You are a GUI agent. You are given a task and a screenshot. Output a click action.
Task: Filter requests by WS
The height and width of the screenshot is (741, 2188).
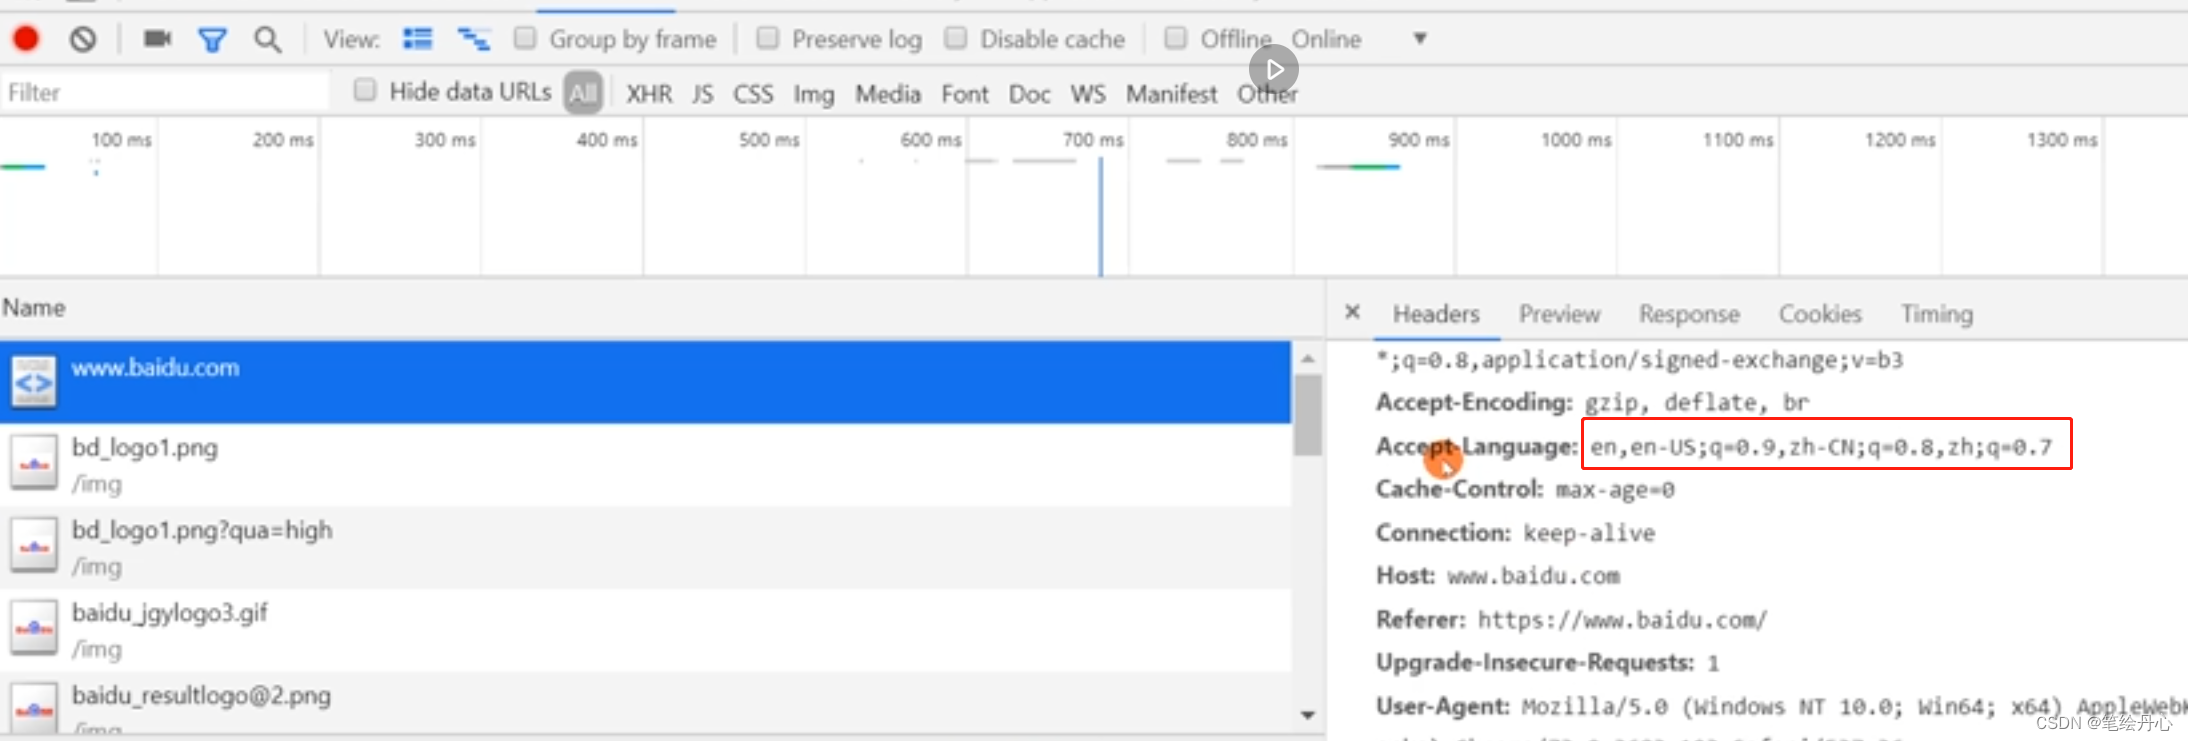tap(1088, 94)
